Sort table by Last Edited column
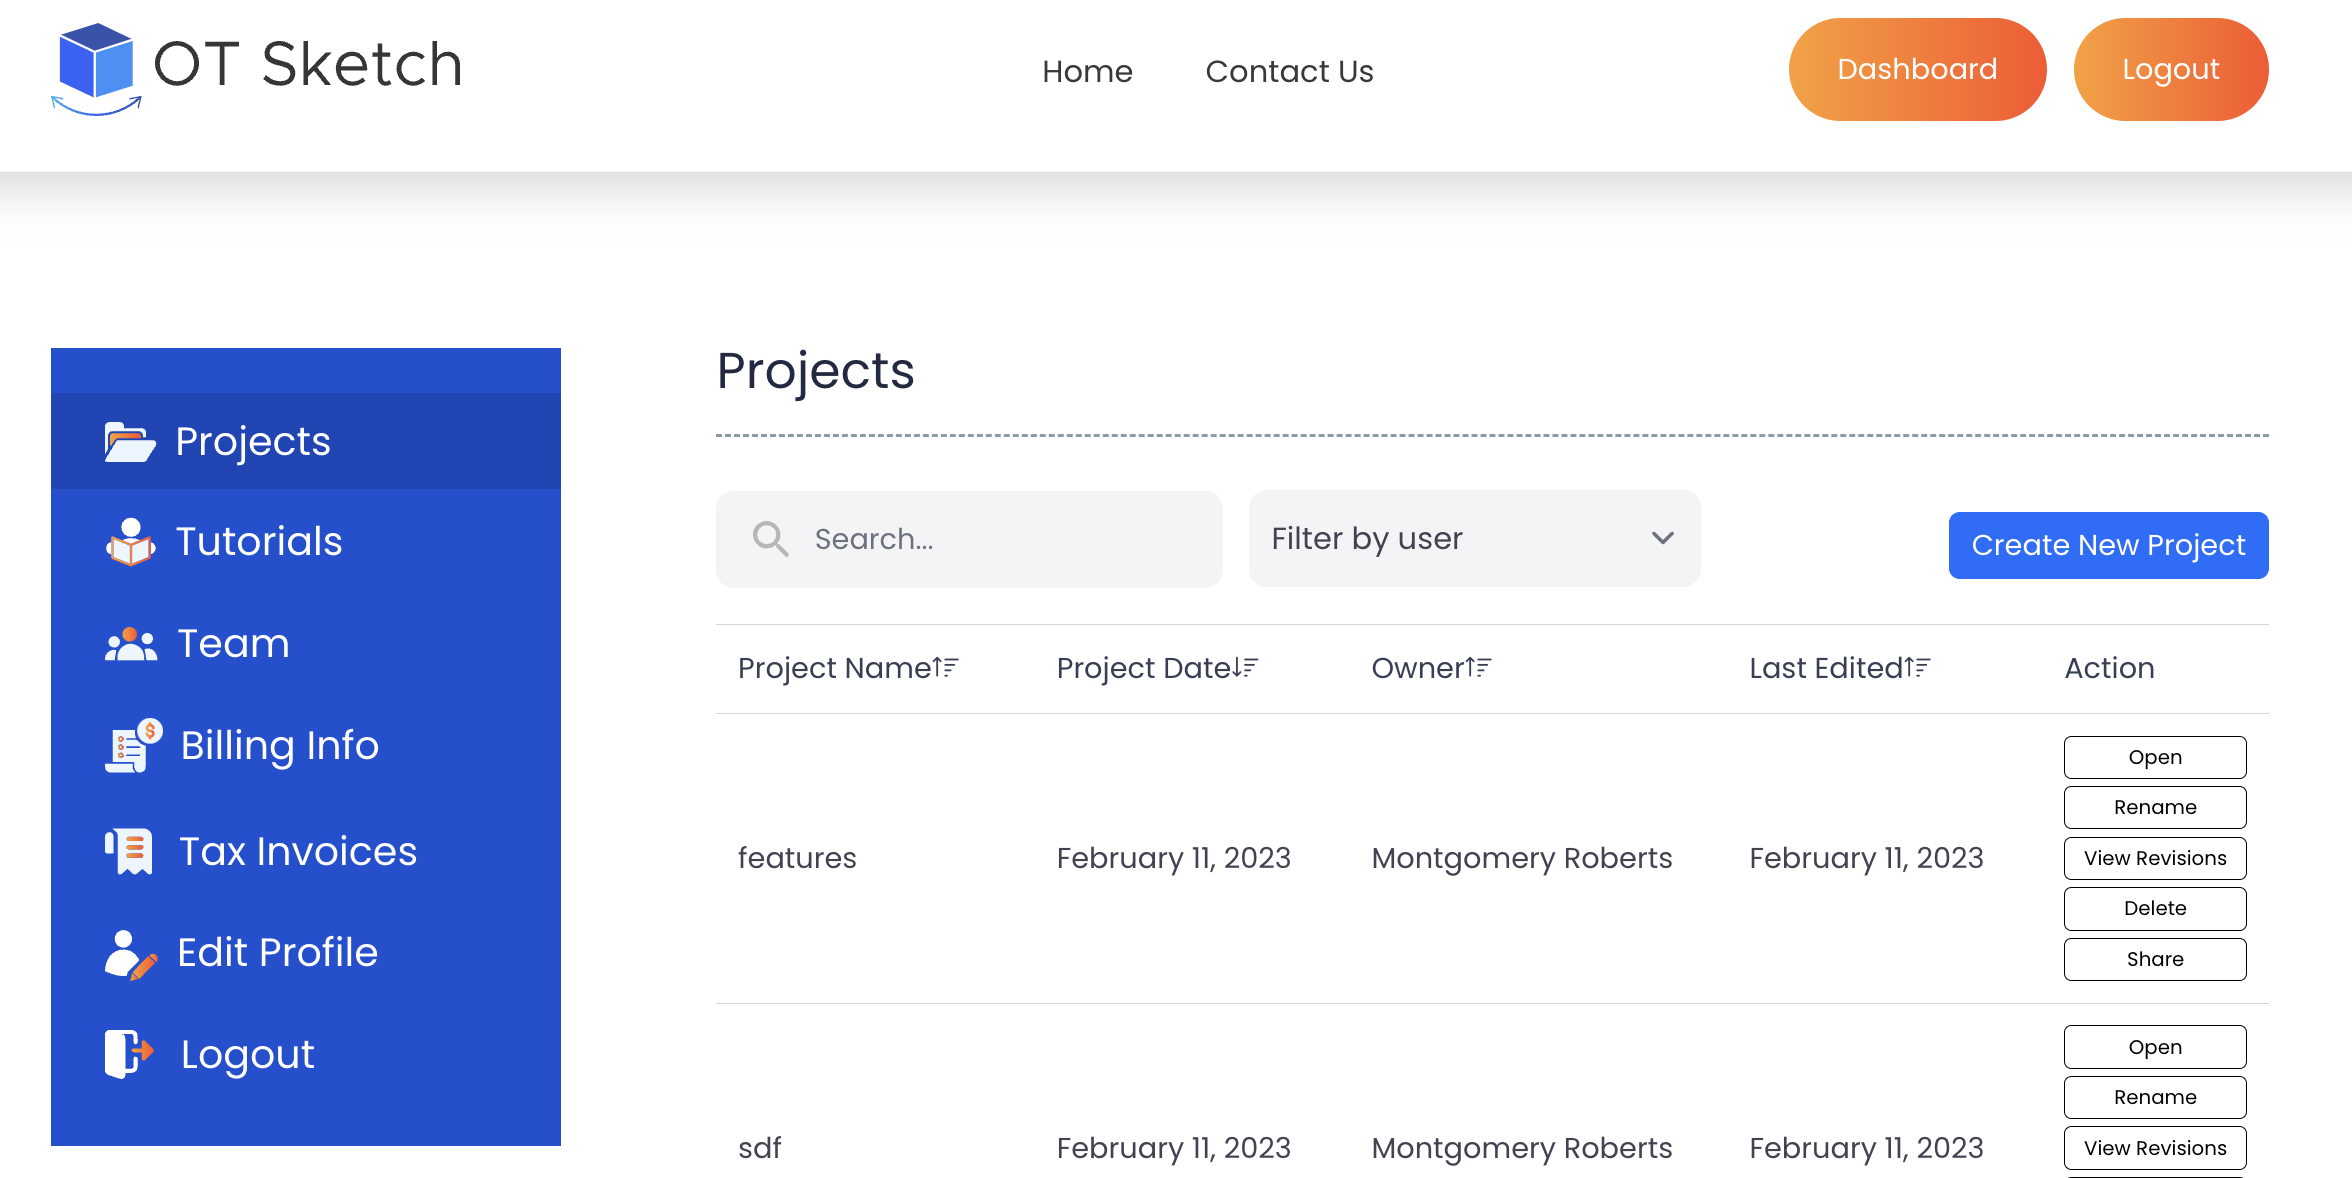Viewport: 2352px width, 1178px height. point(1917,667)
